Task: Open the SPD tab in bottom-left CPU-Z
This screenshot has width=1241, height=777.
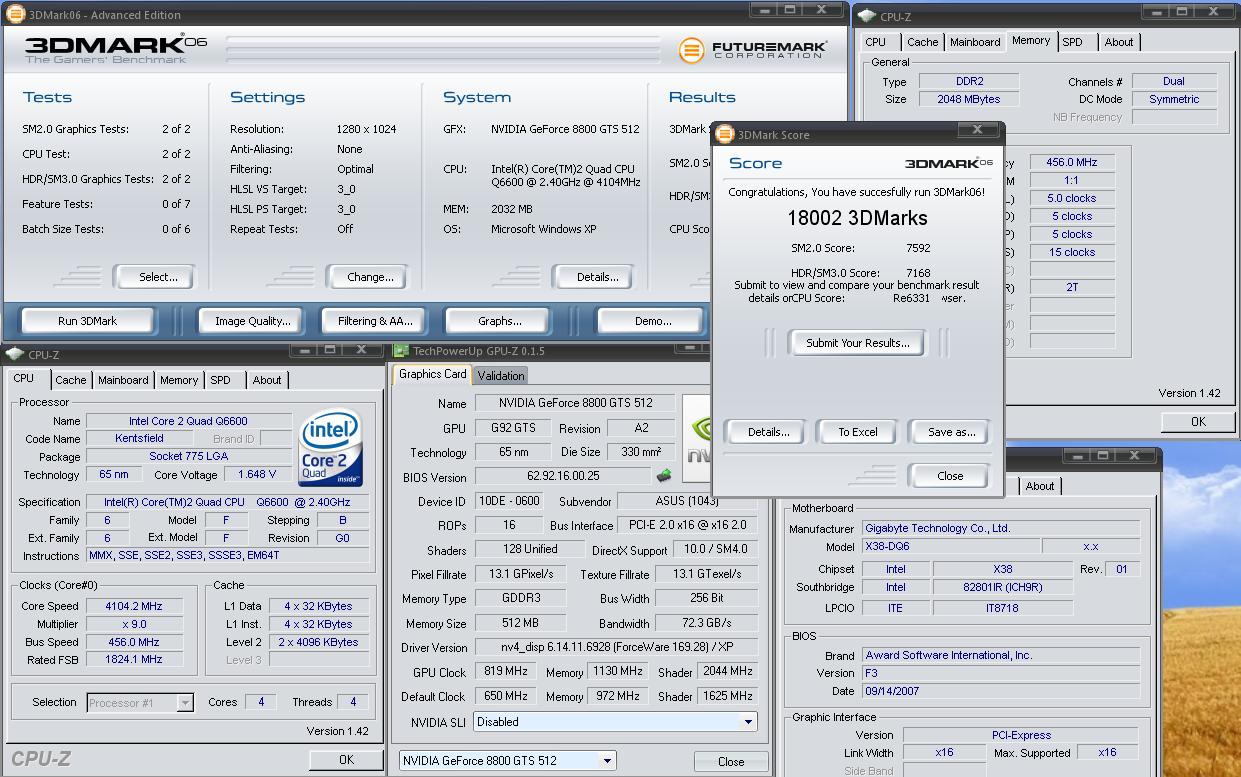Action: tap(221, 380)
